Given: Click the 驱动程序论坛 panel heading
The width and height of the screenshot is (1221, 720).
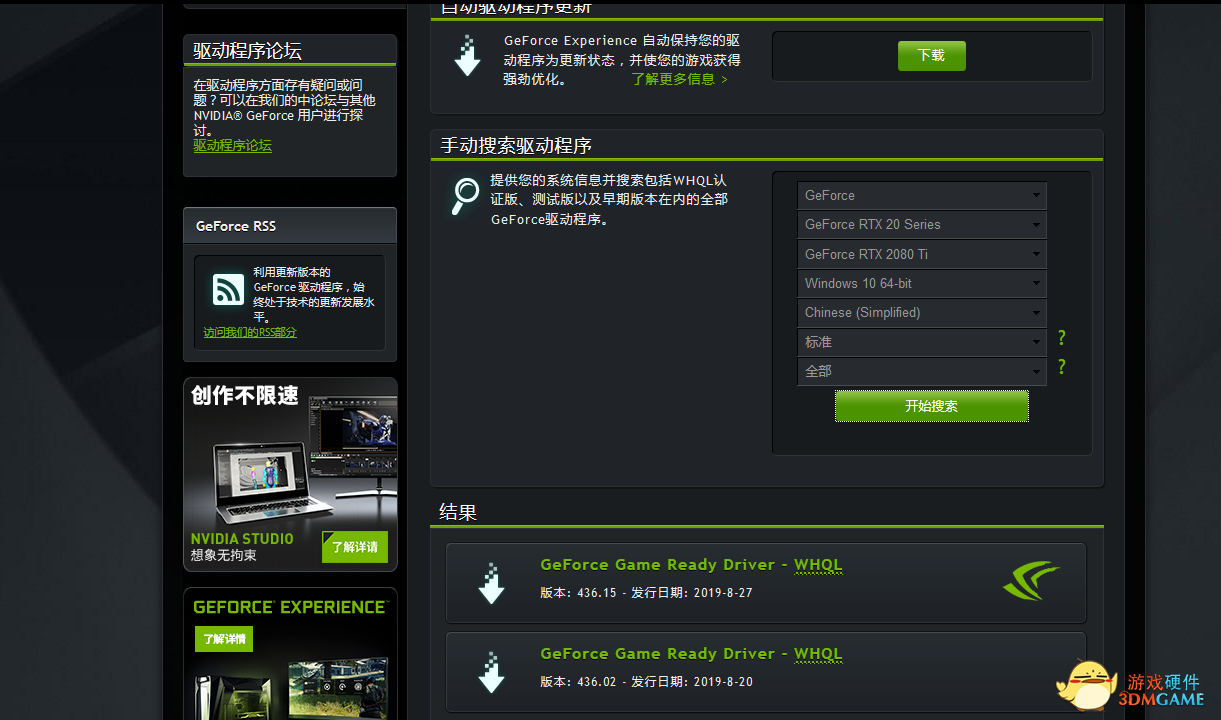Looking at the screenshot, I should click(x=248, y=51).
